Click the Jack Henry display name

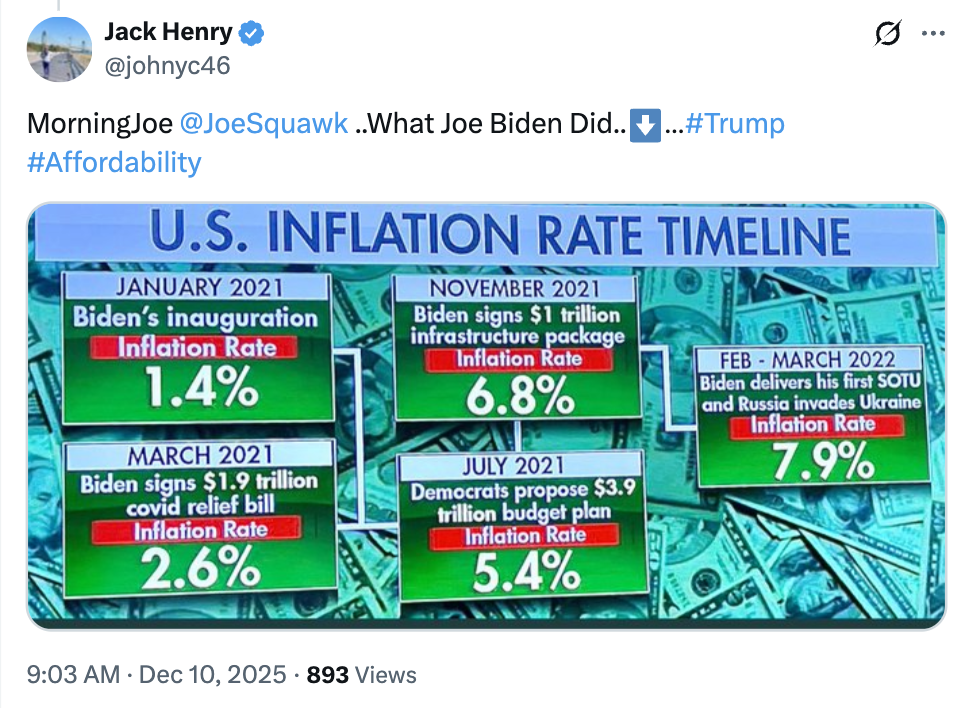[168, 33]
